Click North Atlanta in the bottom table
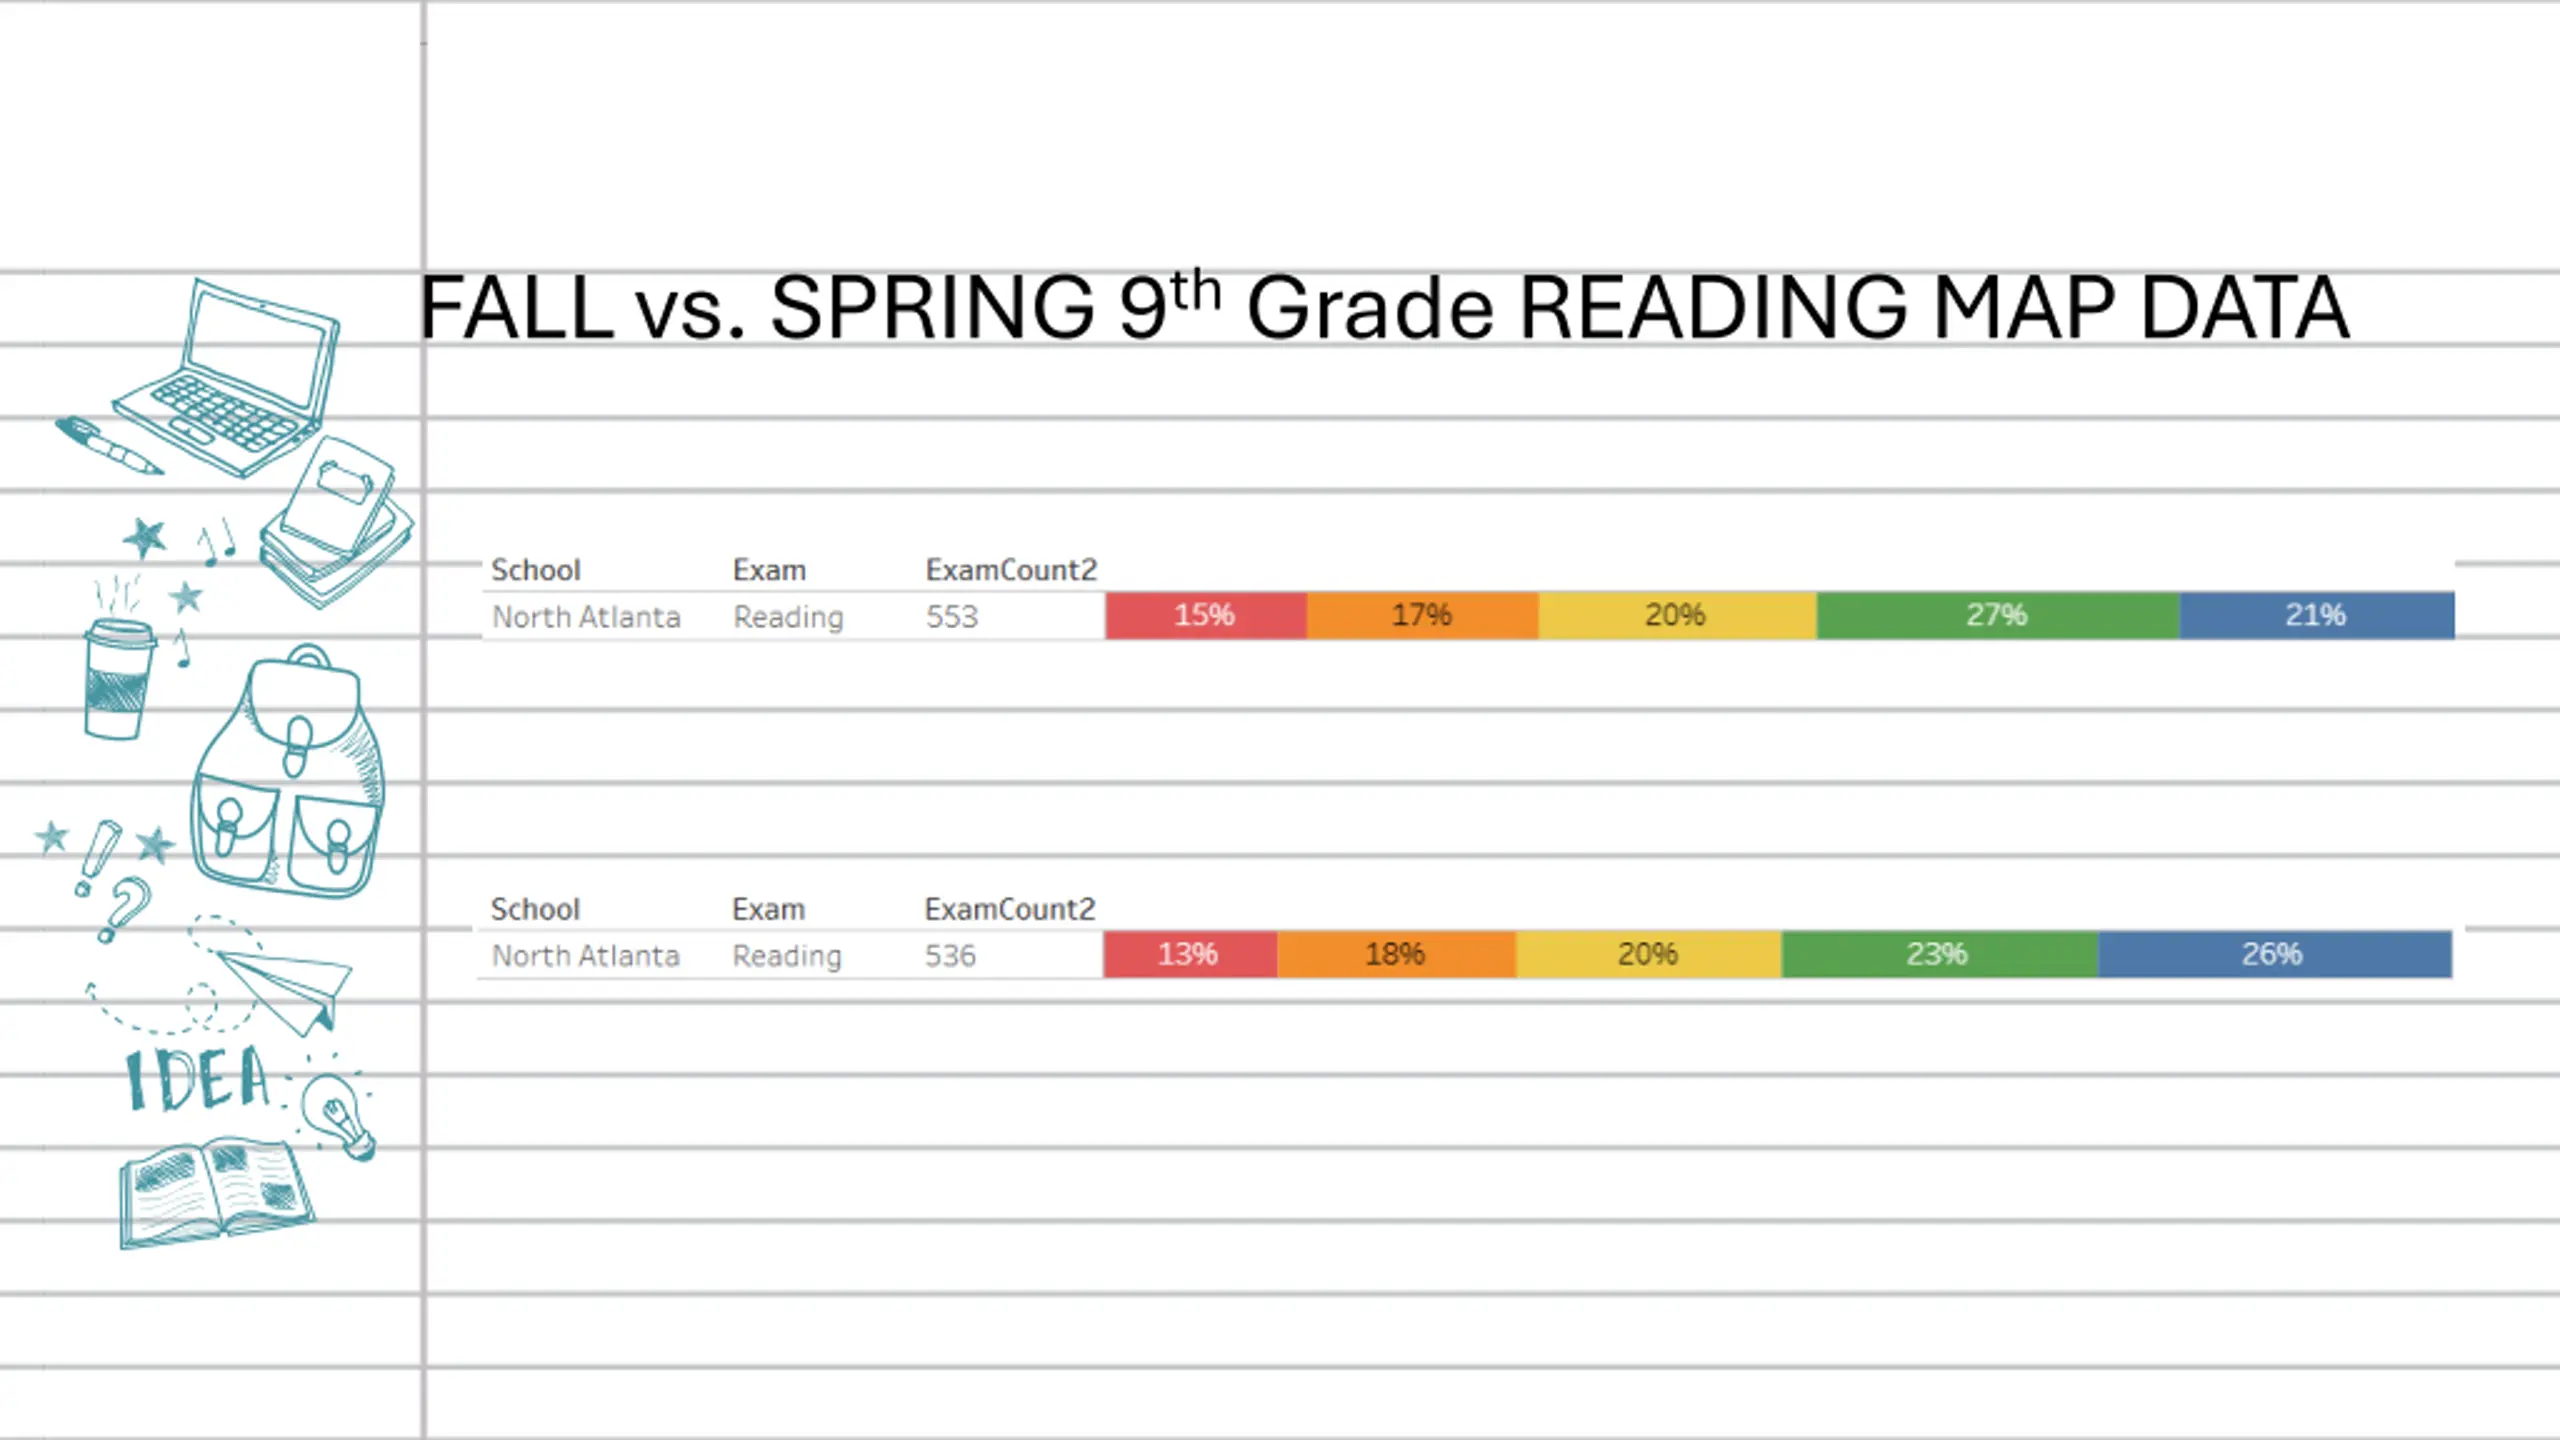2560x1440 pixels. [586, 956]
